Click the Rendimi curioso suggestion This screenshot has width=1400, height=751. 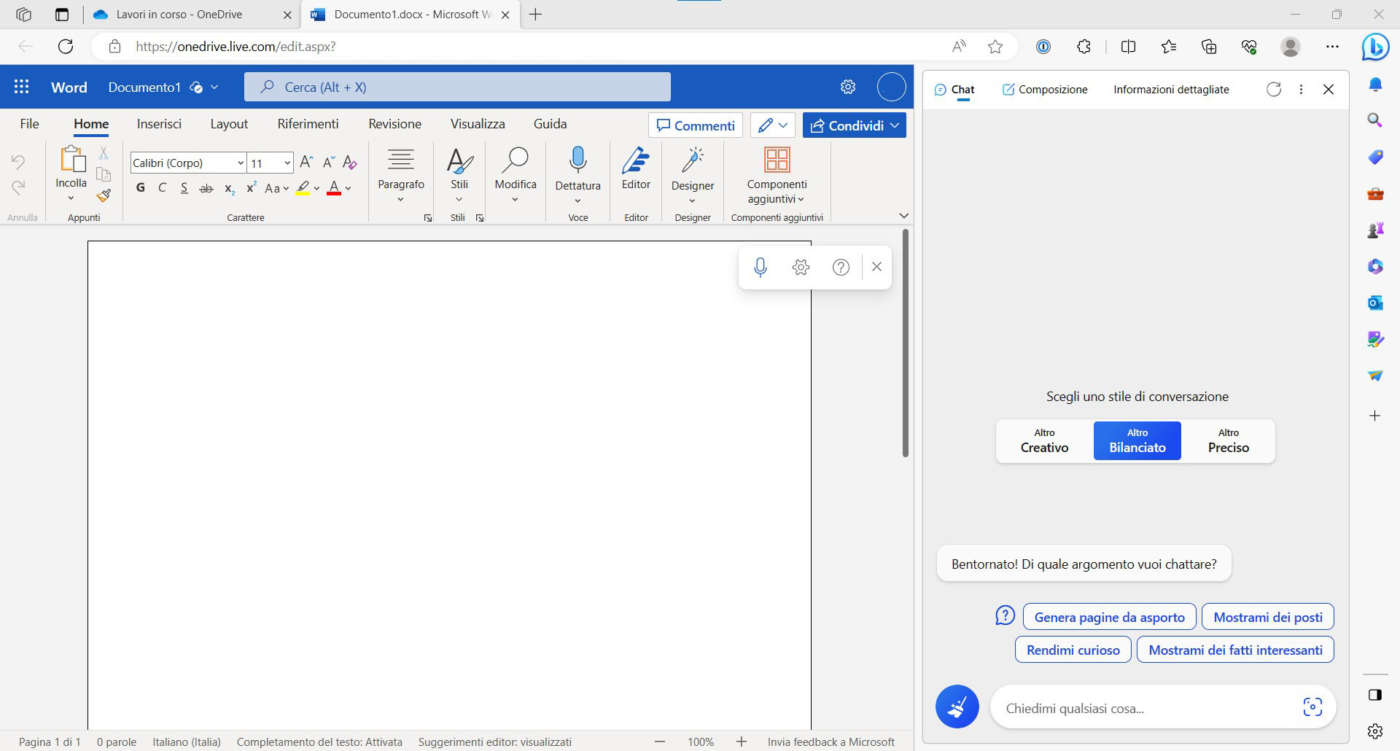point(1073,650)
